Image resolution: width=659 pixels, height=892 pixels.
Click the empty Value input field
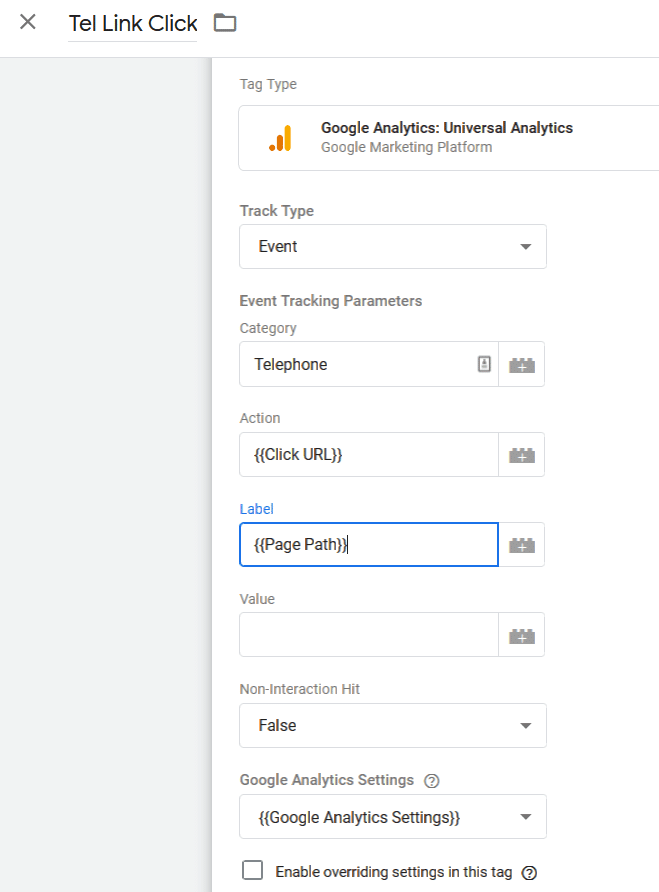pyautogui.click(x=369, y=635)
